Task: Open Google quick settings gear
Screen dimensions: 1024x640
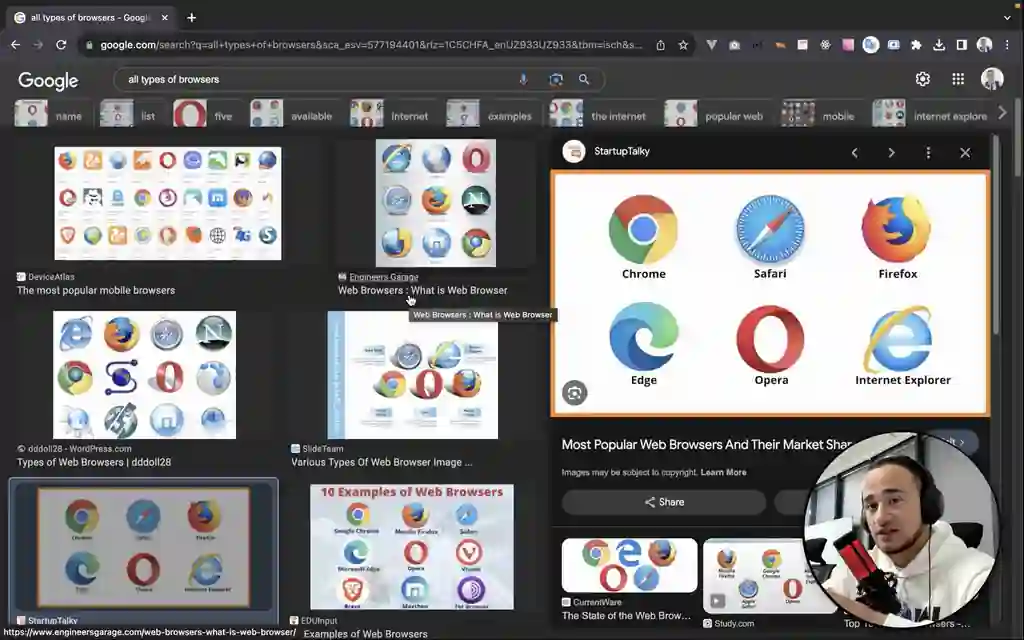Action: (922, 79)
